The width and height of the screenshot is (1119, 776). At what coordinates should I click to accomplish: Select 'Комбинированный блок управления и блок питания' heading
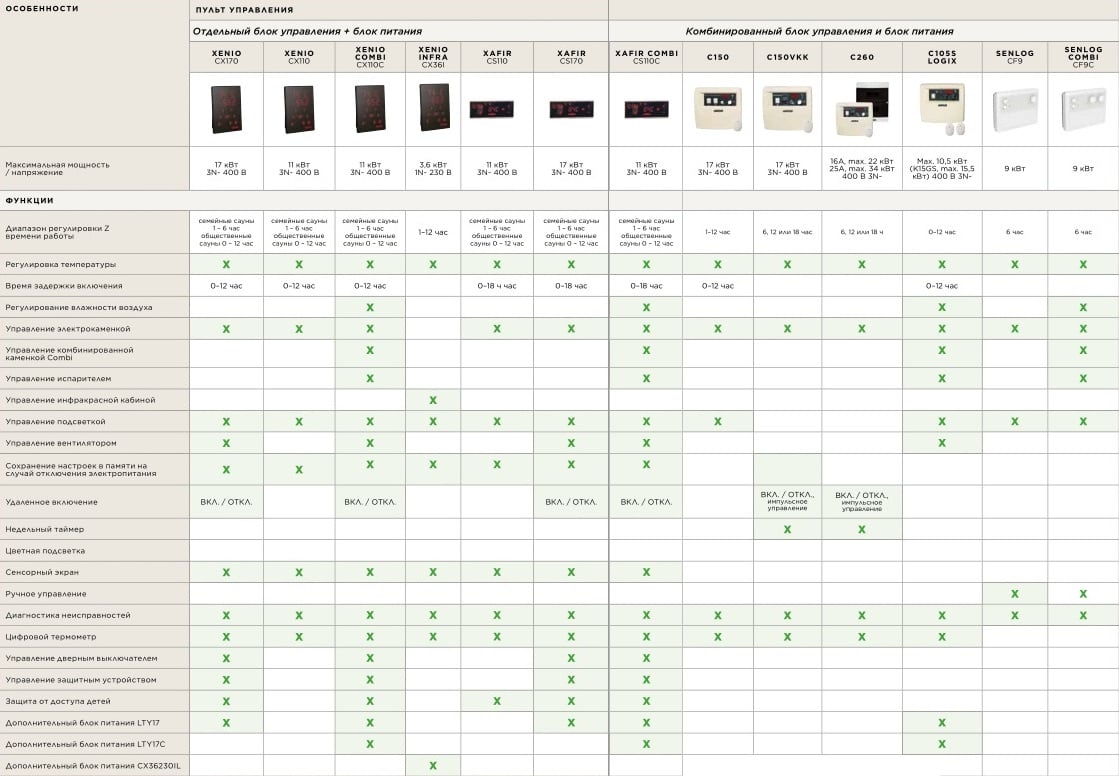(819, 31)
